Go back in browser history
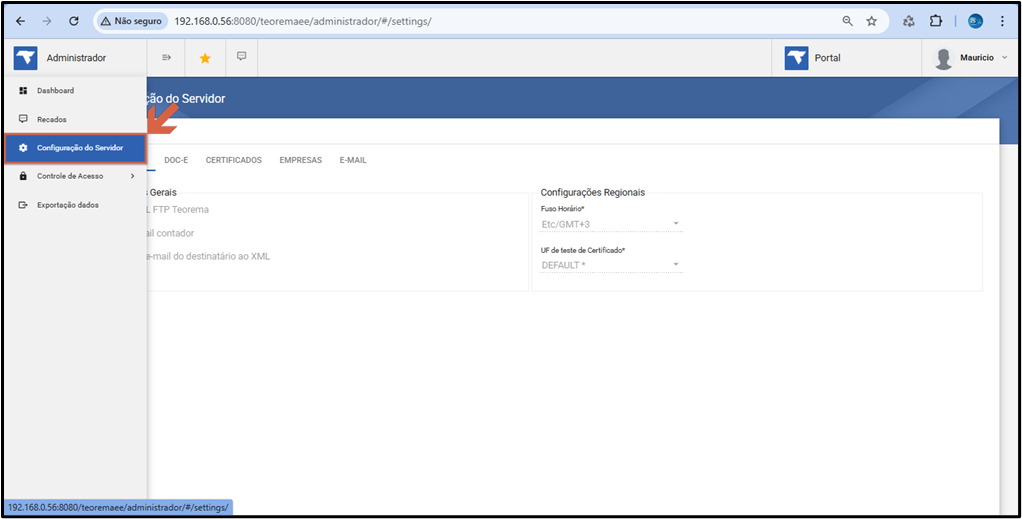1022x519 pixels. pos(20,21)
